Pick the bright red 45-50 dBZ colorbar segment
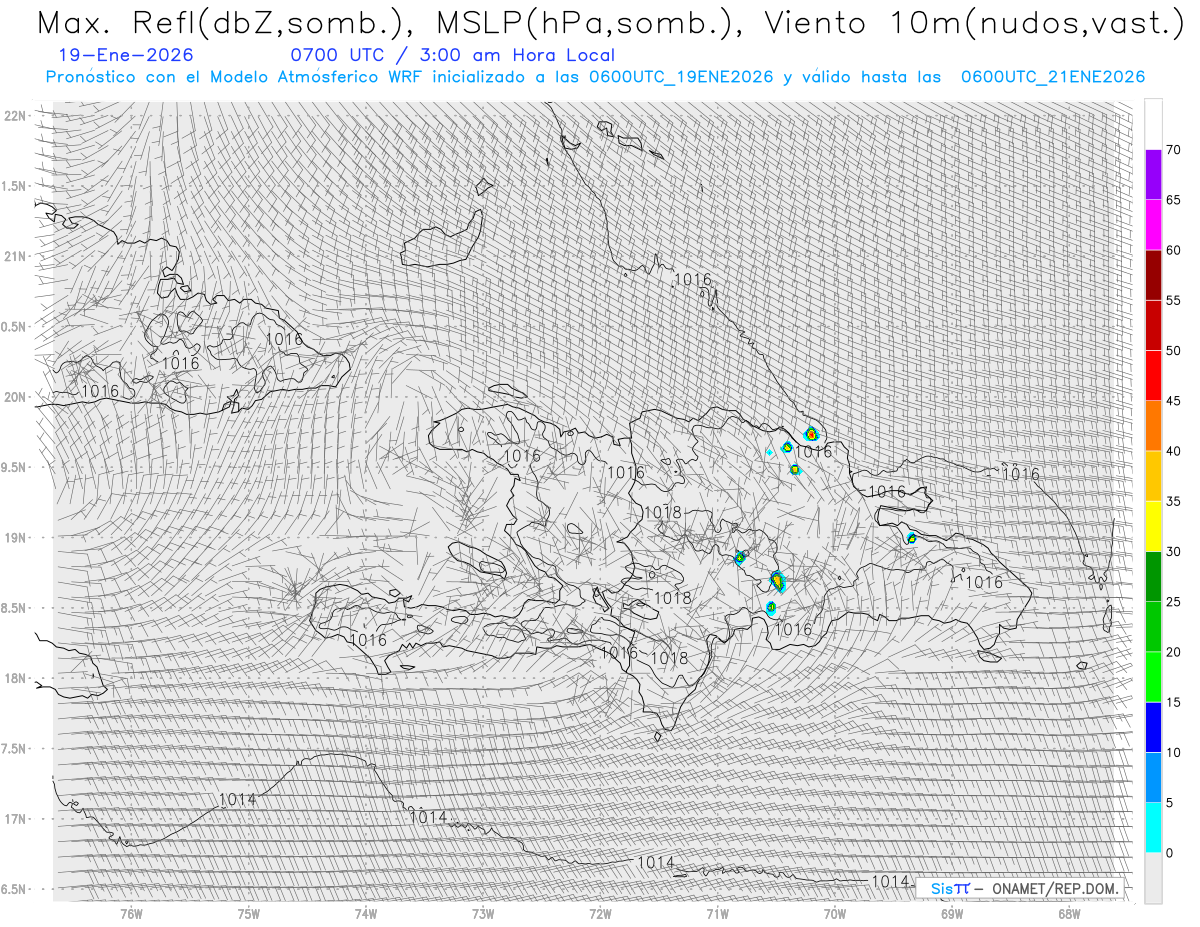 coord(1153,376)
